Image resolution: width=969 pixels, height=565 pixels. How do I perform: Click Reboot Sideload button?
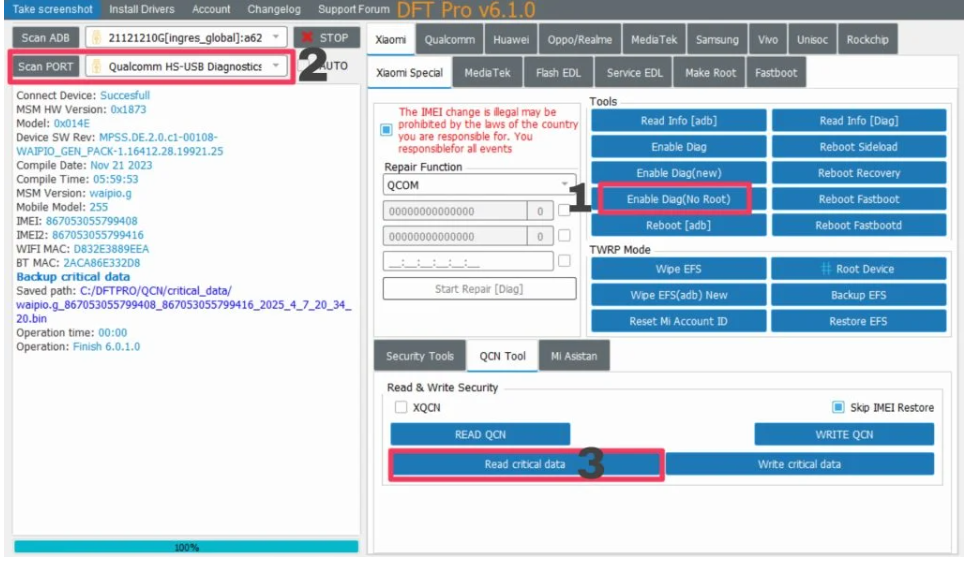pyautogui.click(x=859, y=147)
